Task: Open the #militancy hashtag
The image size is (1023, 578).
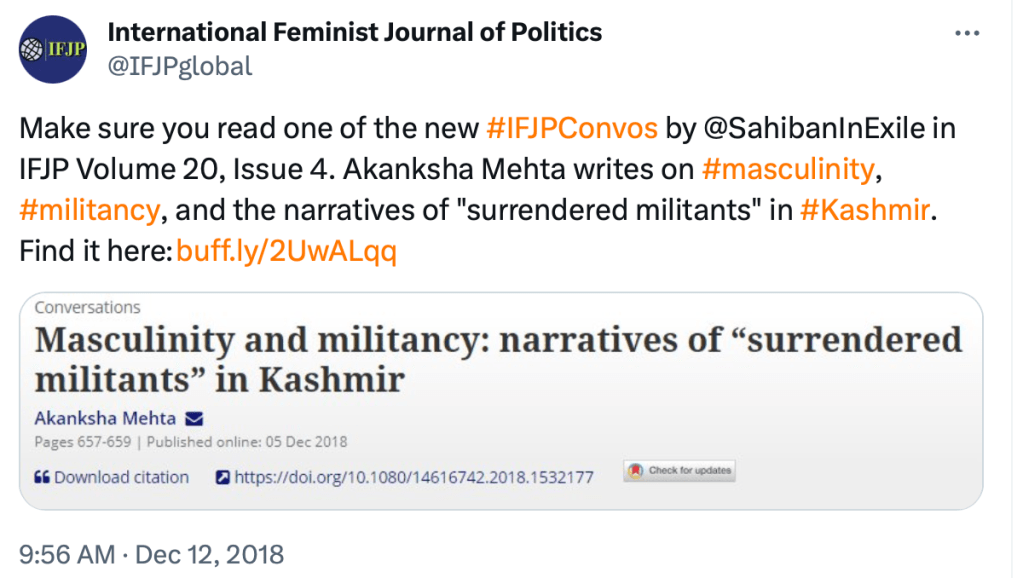Action: pyautogui.click(x=89, y=211)
